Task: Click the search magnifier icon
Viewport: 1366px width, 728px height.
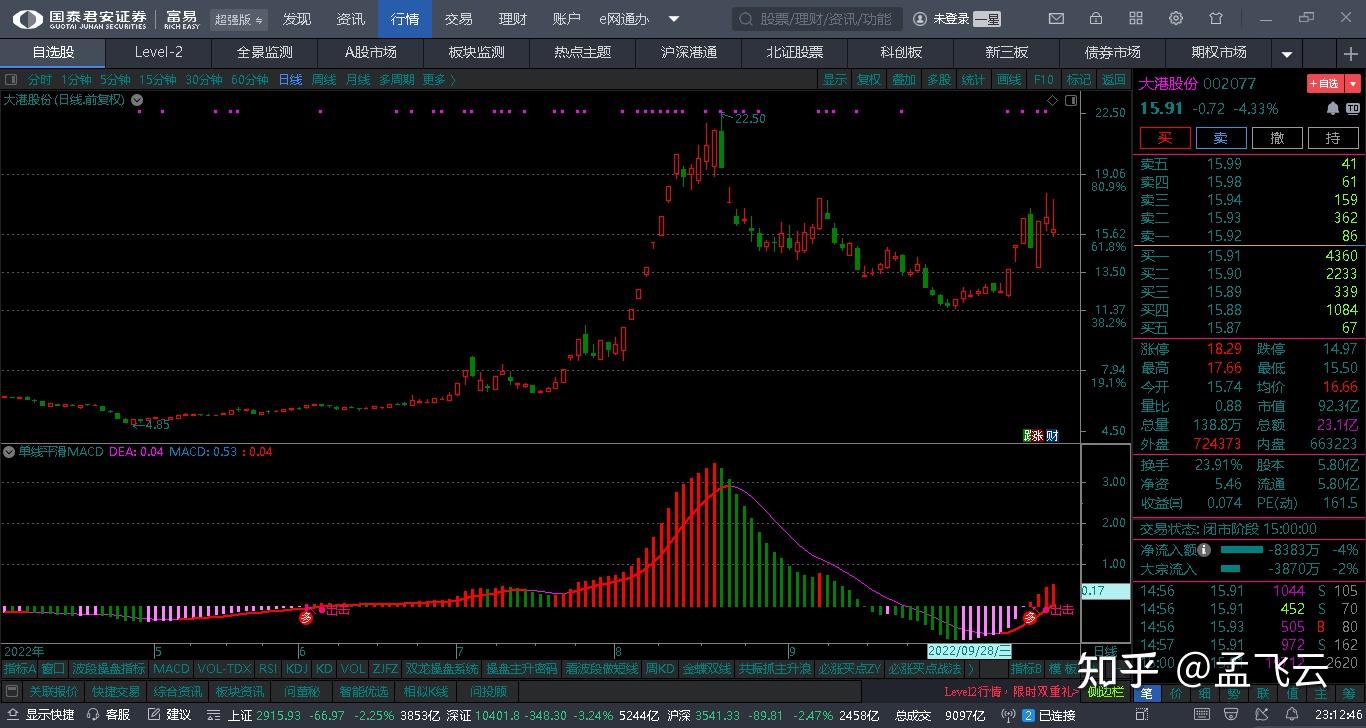Action: pyautogui.click(x=746, y=19)
